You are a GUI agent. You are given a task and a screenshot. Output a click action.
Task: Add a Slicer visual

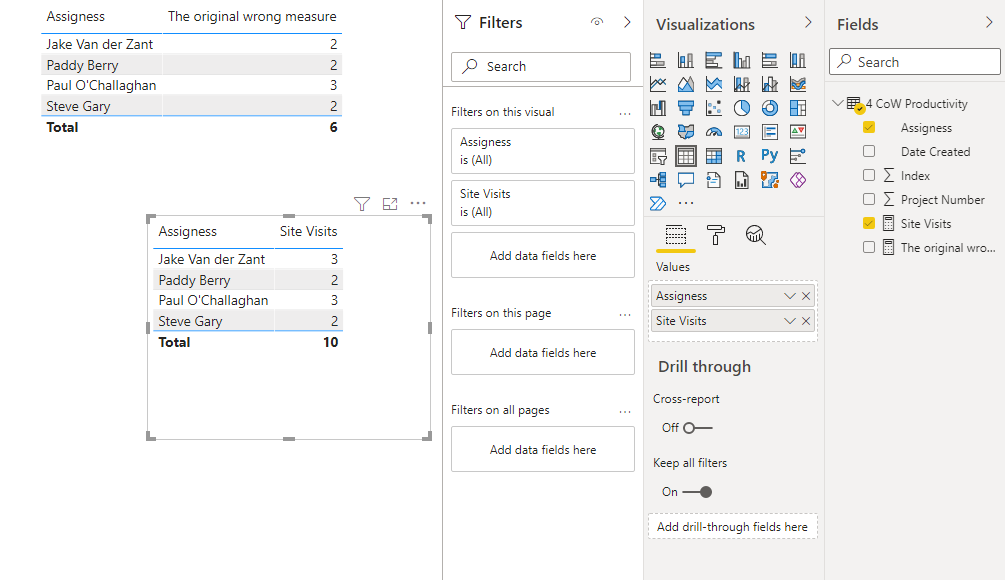658,156
